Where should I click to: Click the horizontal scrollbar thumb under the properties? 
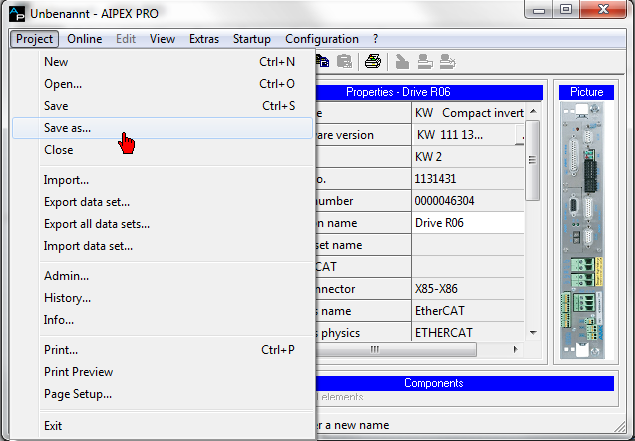pos(396,349)
